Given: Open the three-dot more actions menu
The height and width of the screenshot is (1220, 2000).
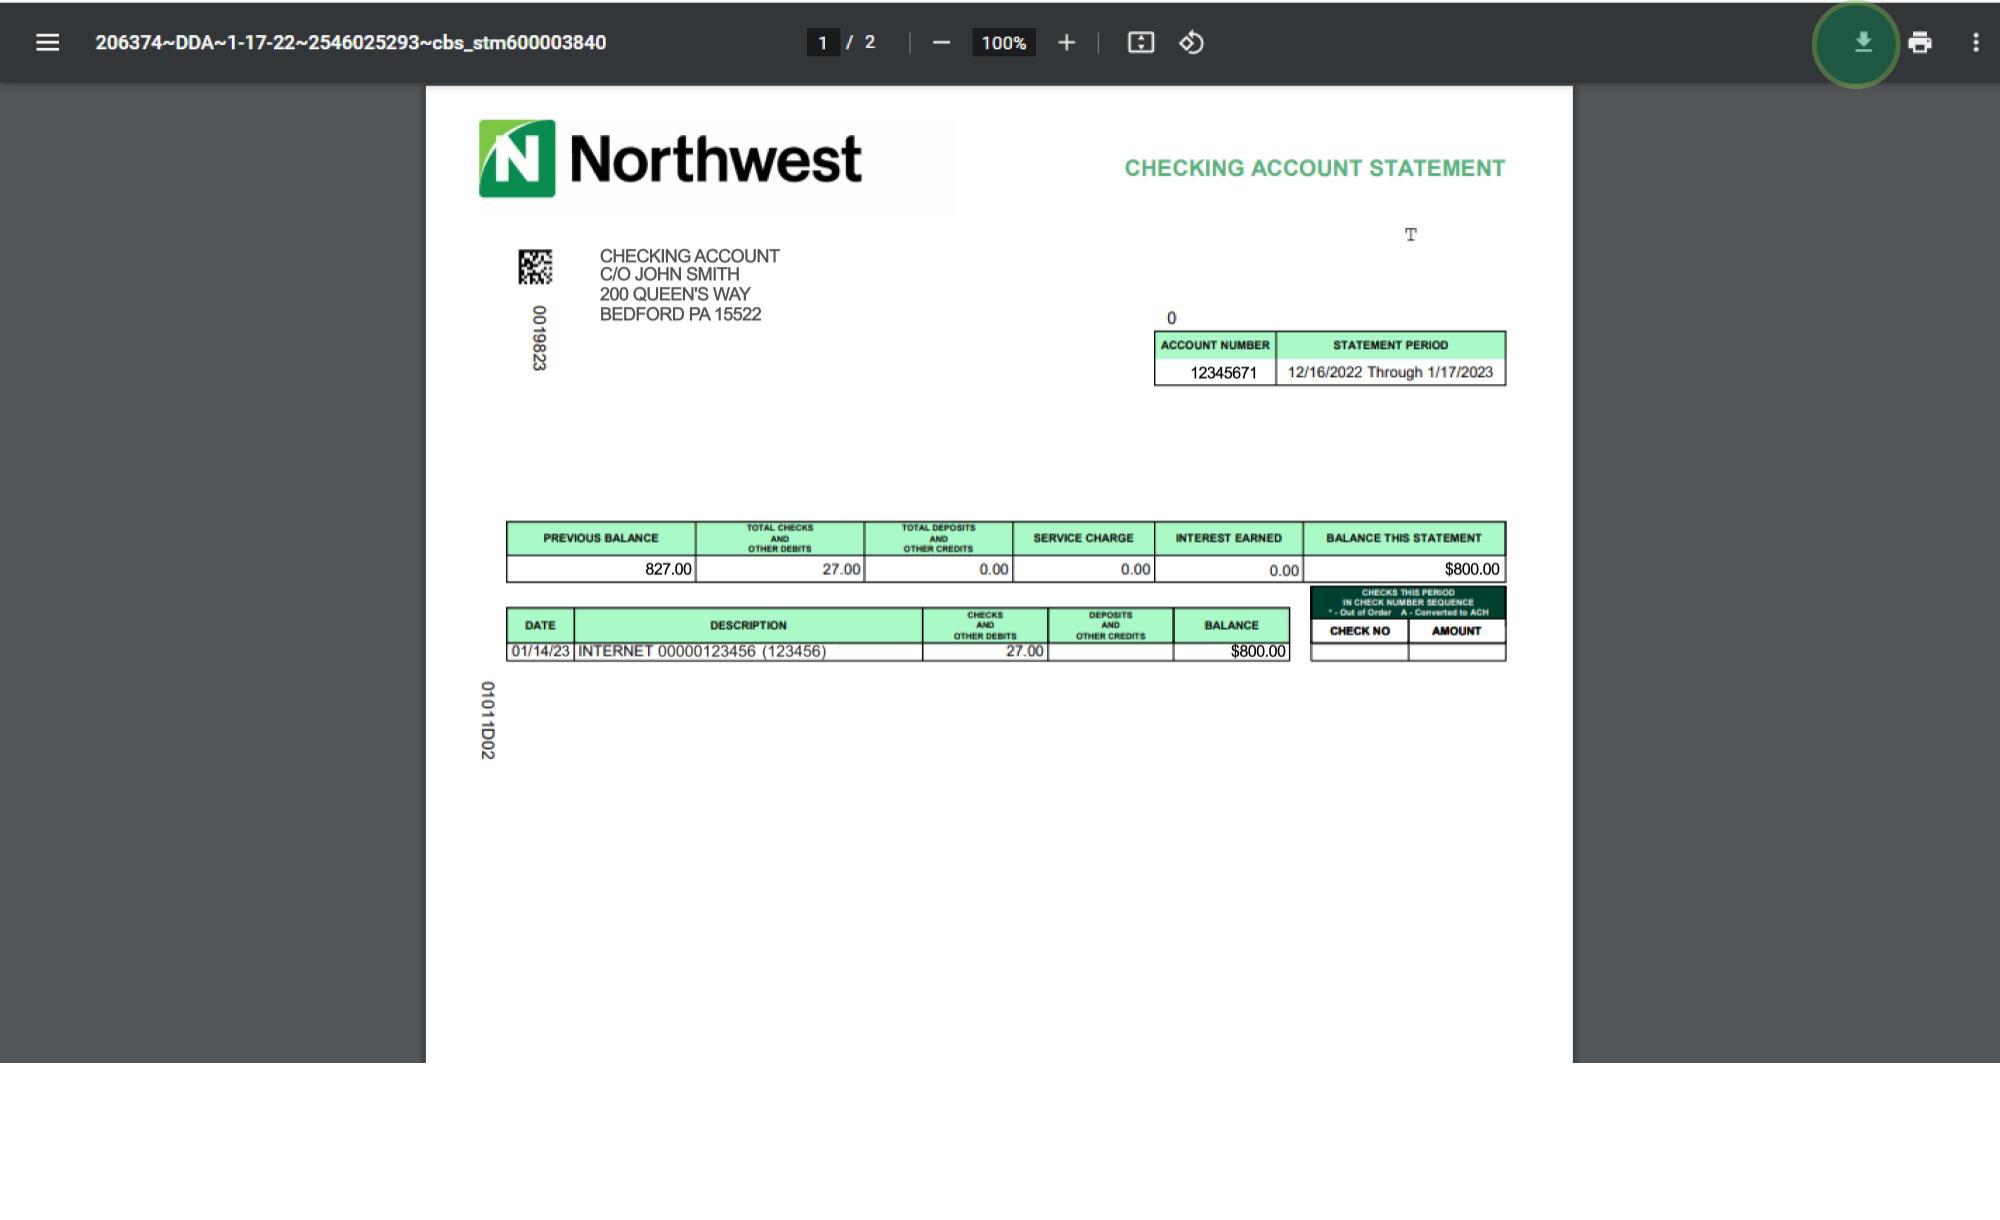Looking at the screenshot, I should (1975, 42).
